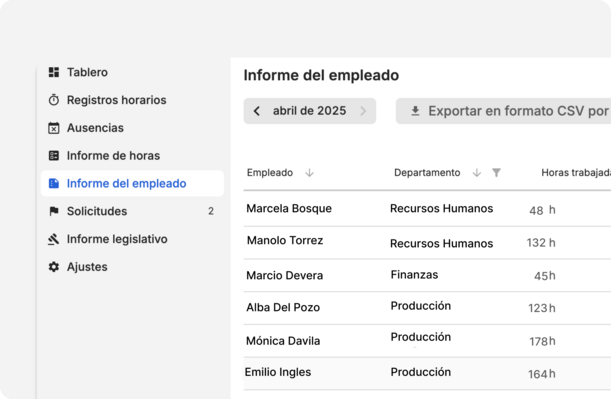Go to previous month before abril 2025
This screenshot has width=611, height=399.
point(256,111)
